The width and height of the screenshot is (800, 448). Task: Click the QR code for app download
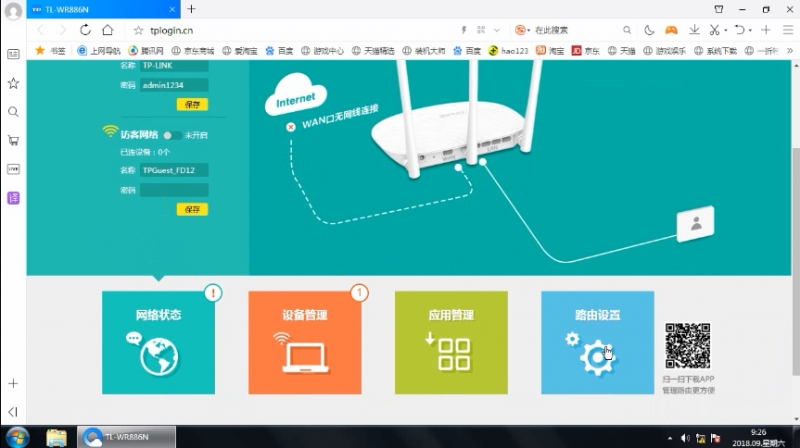pyautogui.click(x=687, y=345)
